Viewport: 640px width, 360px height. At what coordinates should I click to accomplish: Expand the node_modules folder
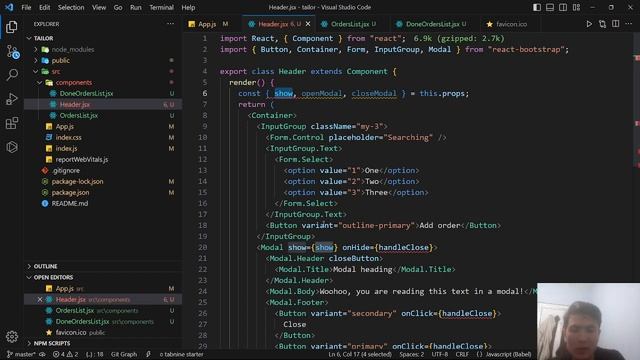(103, 49)
